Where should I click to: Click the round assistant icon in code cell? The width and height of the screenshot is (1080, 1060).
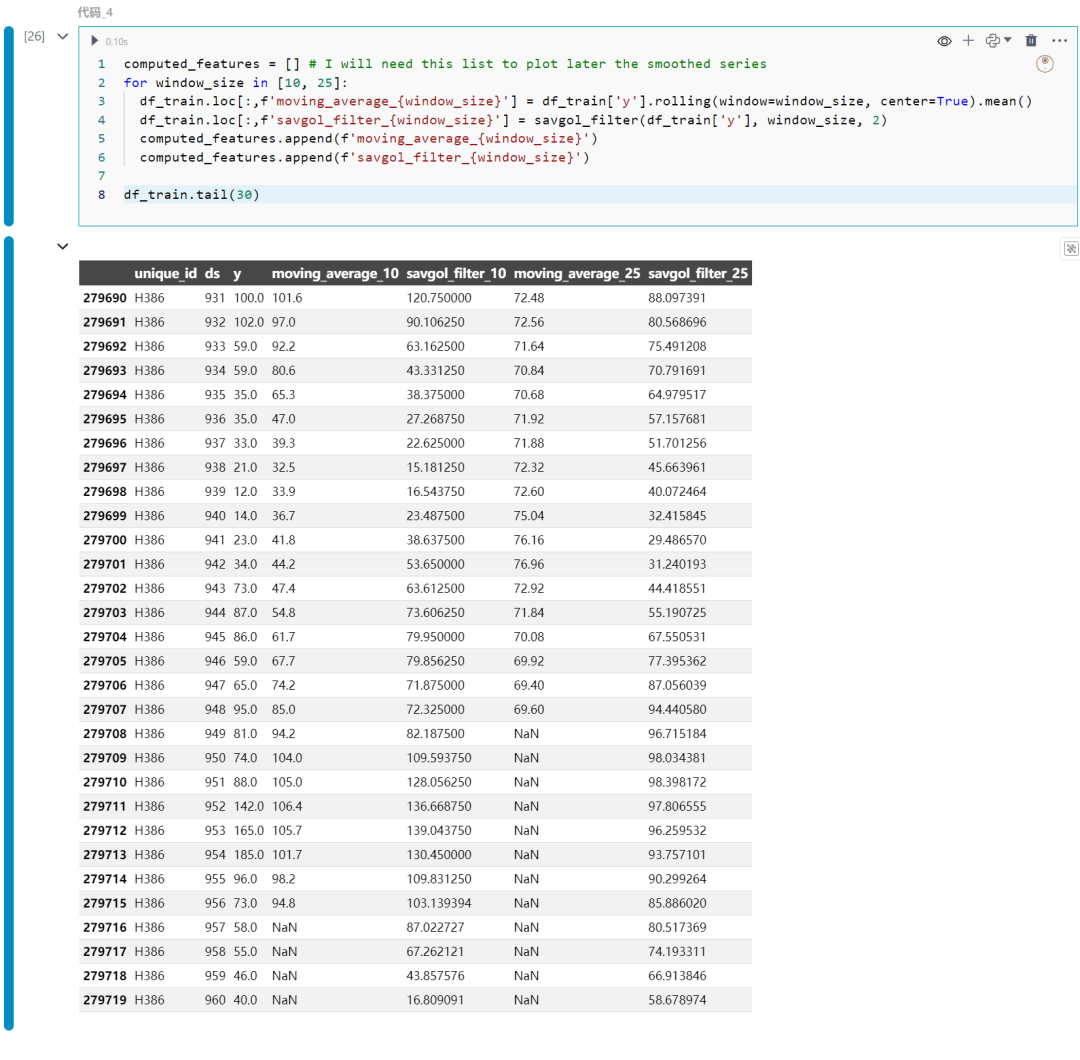(1045, 64)
